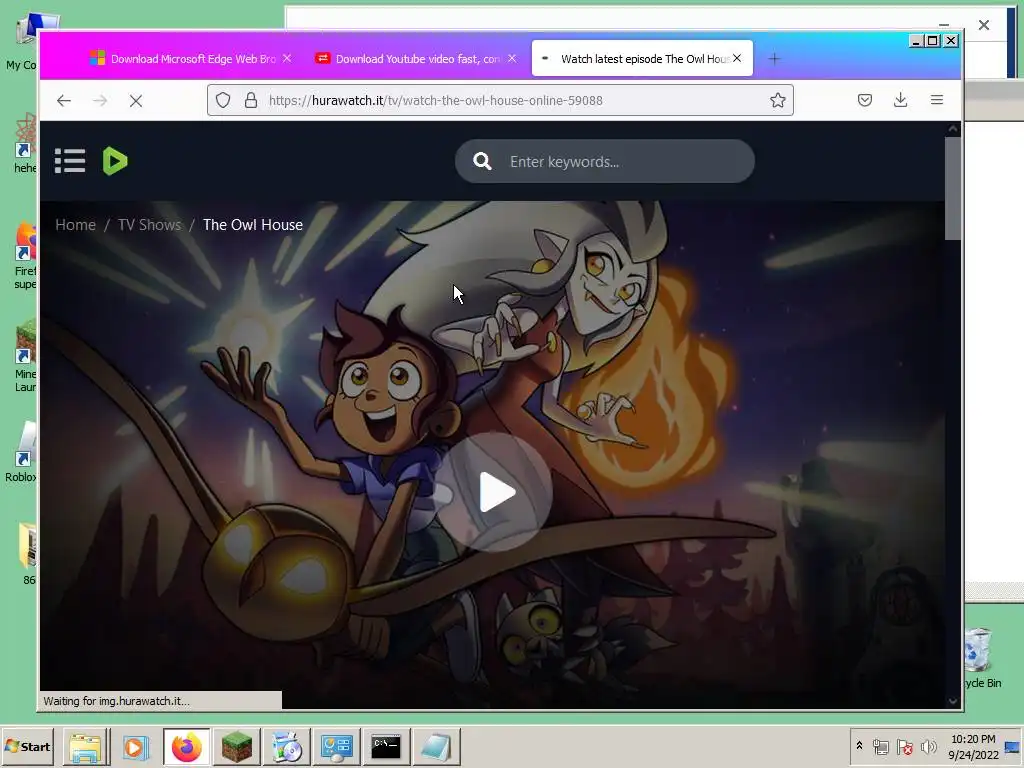Close The Owl House tab
1024x768 pixels.
tap(737, 58)
